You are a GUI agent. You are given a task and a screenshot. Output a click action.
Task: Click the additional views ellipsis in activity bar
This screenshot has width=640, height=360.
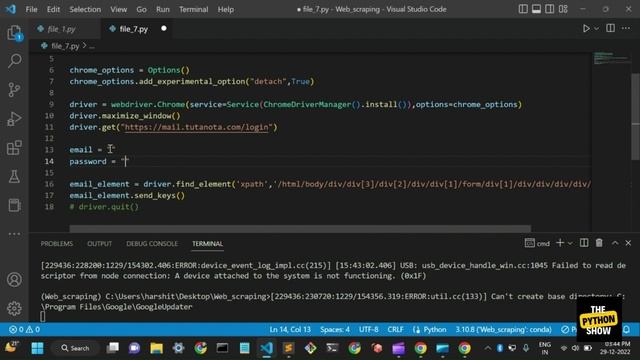[x=14, y=234]
